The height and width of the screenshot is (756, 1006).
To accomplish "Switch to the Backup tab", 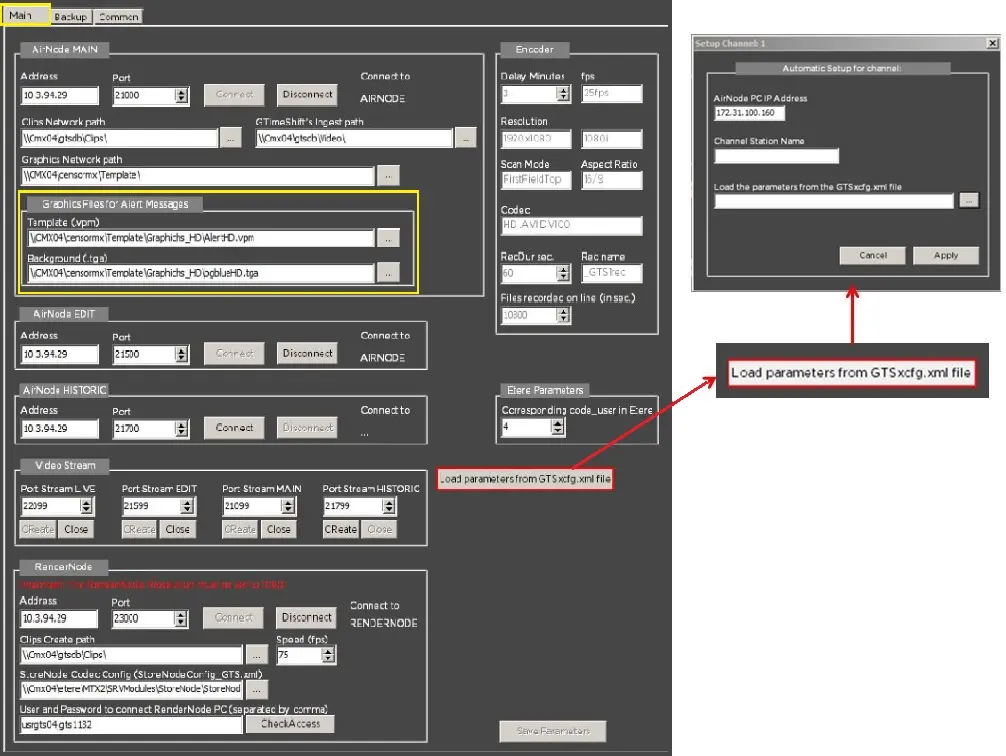I will (71, 17).
